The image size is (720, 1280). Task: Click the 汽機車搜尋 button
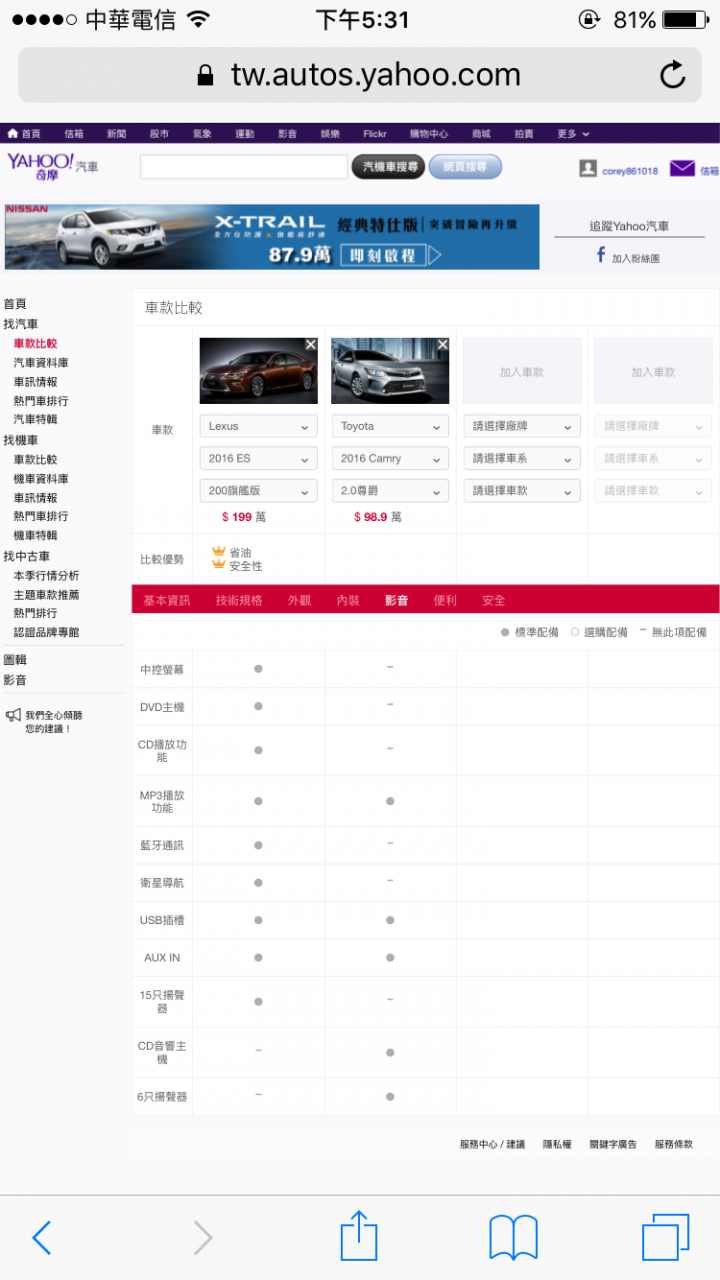point(388,167)
